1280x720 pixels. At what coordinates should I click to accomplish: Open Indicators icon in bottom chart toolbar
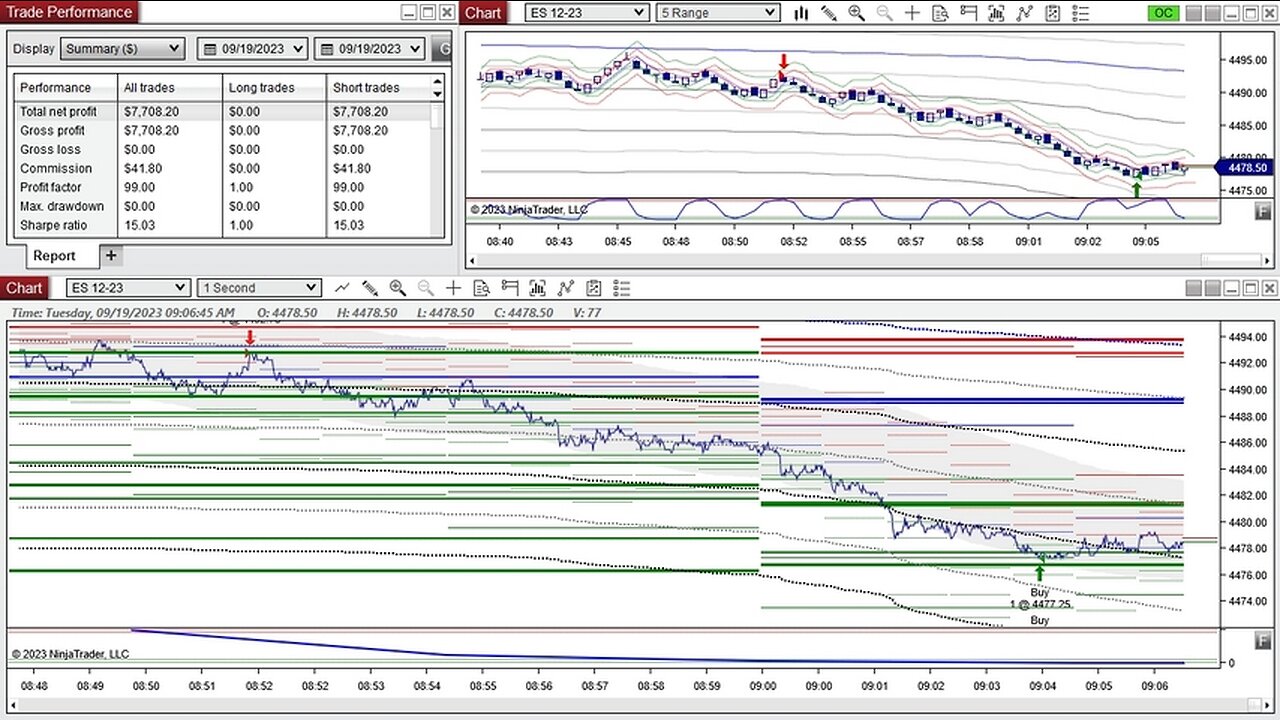566,288
